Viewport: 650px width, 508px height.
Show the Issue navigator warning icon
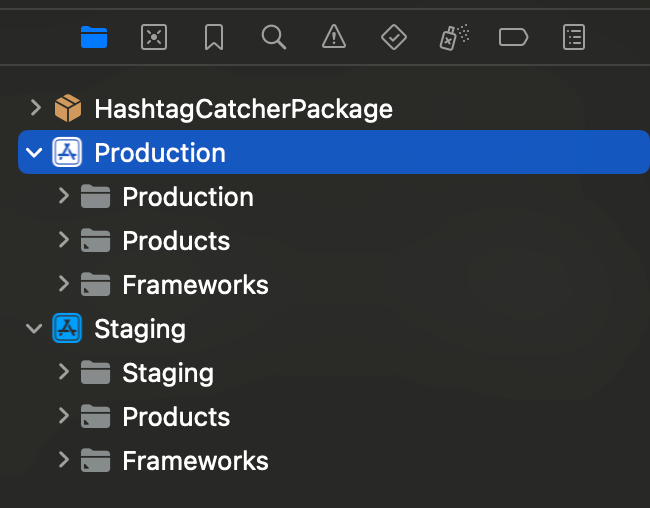coord(334,36)
